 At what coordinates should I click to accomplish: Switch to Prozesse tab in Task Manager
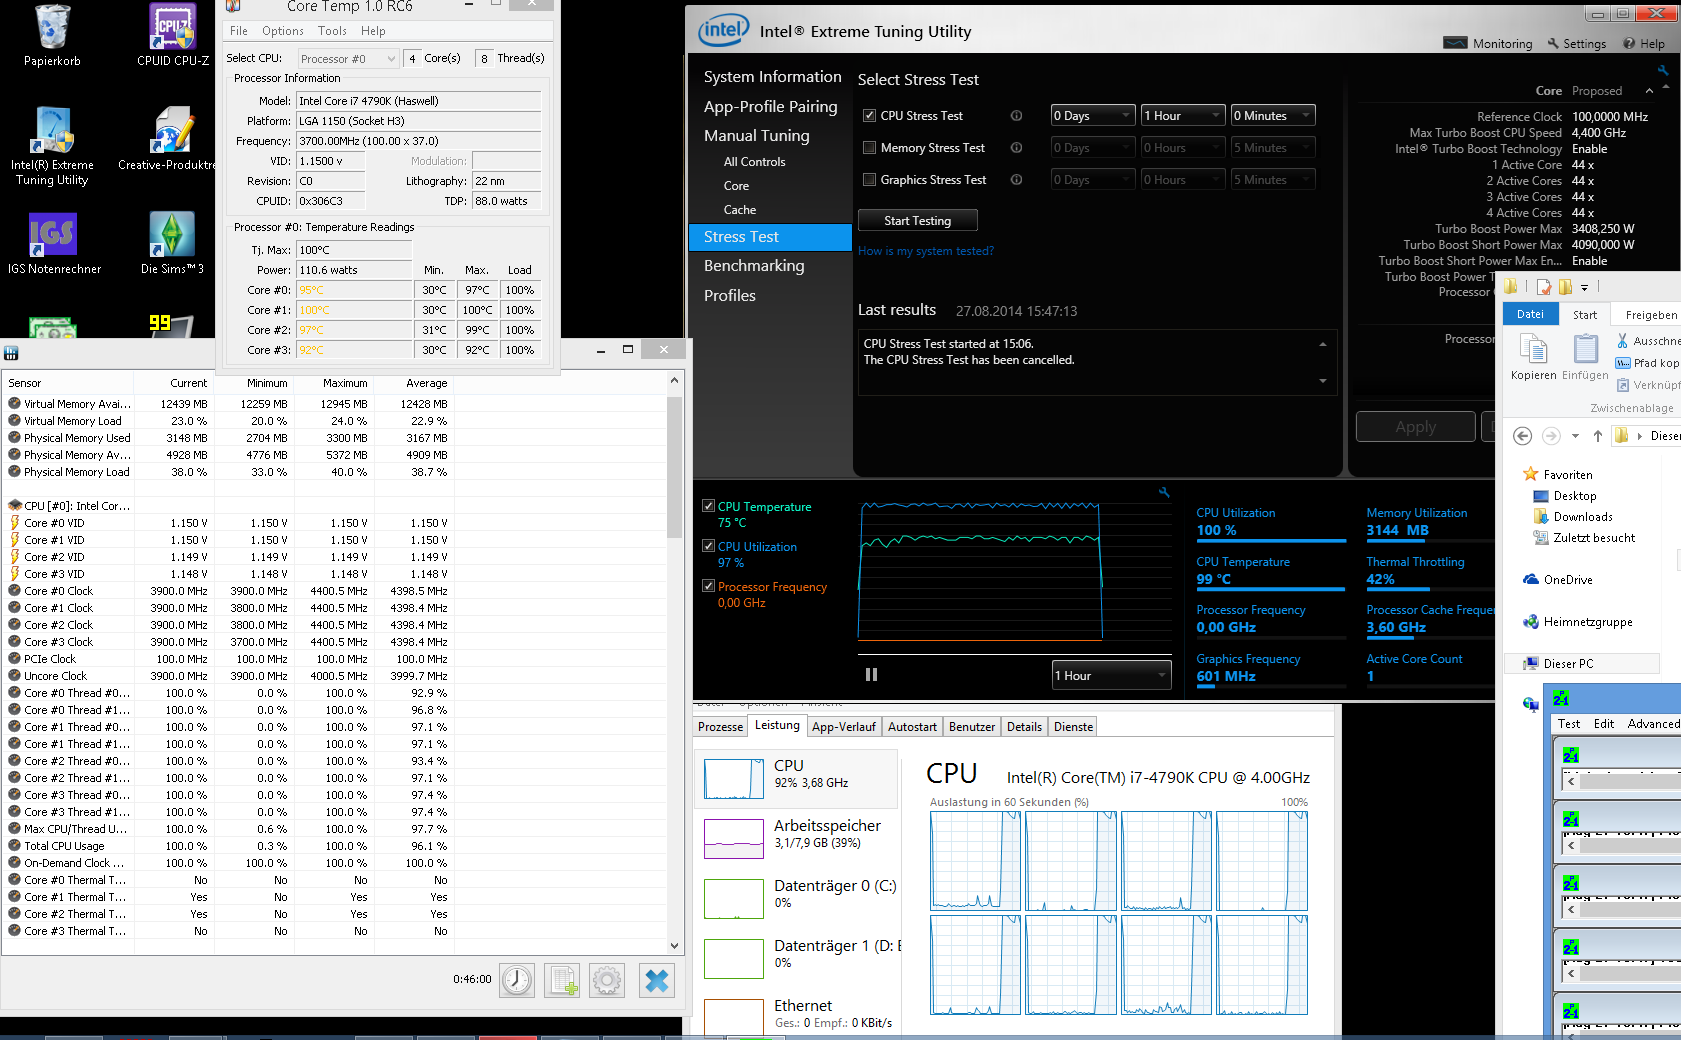click(x=721, y=727)
